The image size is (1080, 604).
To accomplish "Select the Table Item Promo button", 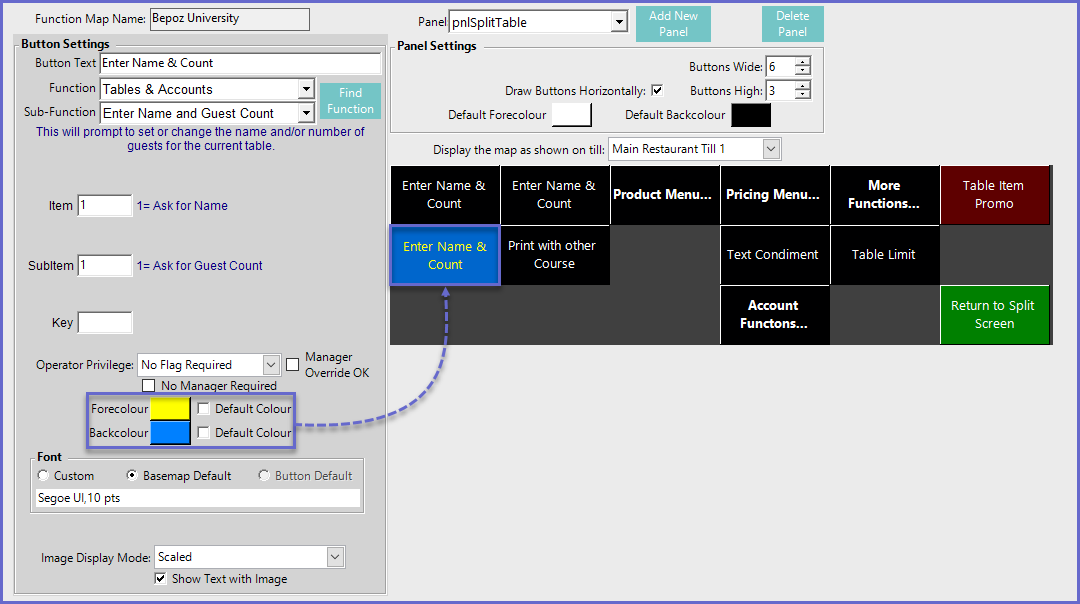I will 995,195.
